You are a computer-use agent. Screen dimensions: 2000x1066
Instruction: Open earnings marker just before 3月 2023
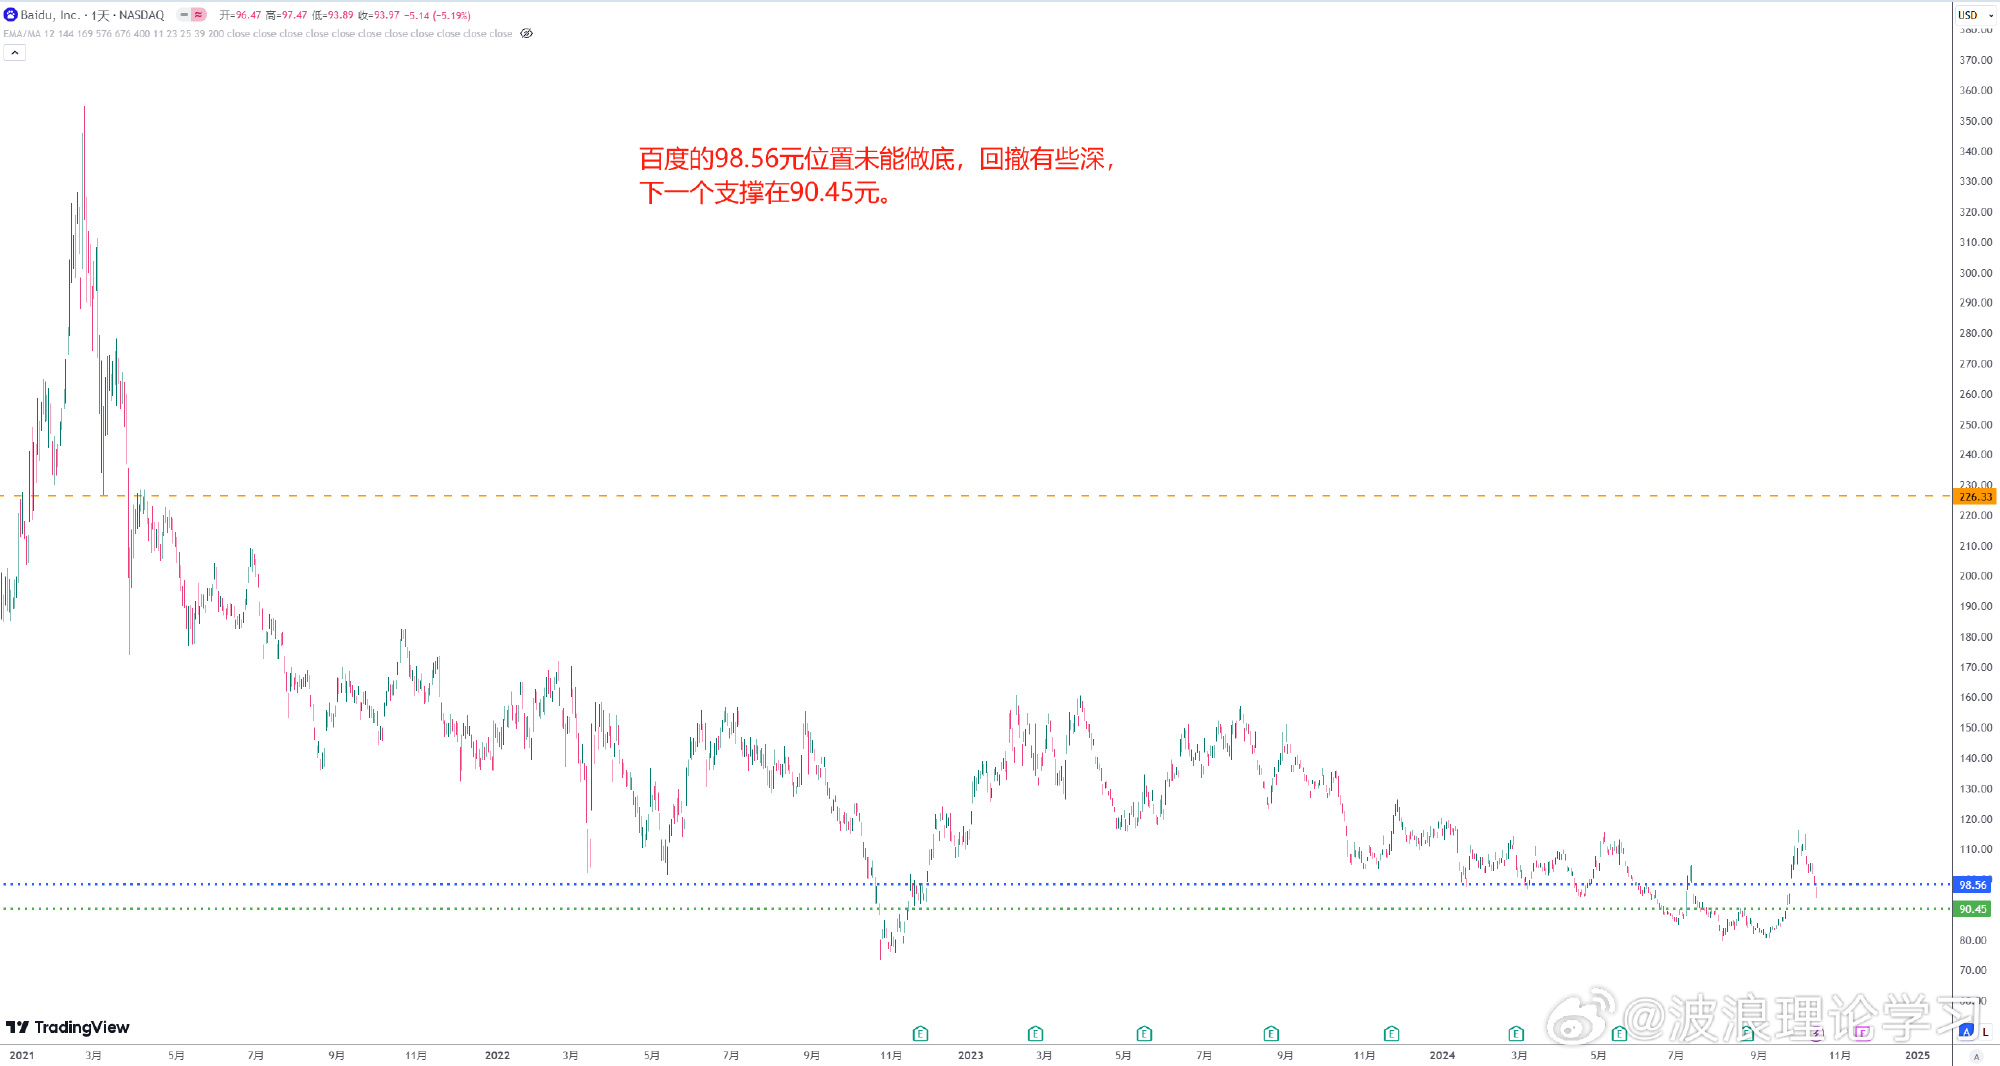point(1036,1033)
